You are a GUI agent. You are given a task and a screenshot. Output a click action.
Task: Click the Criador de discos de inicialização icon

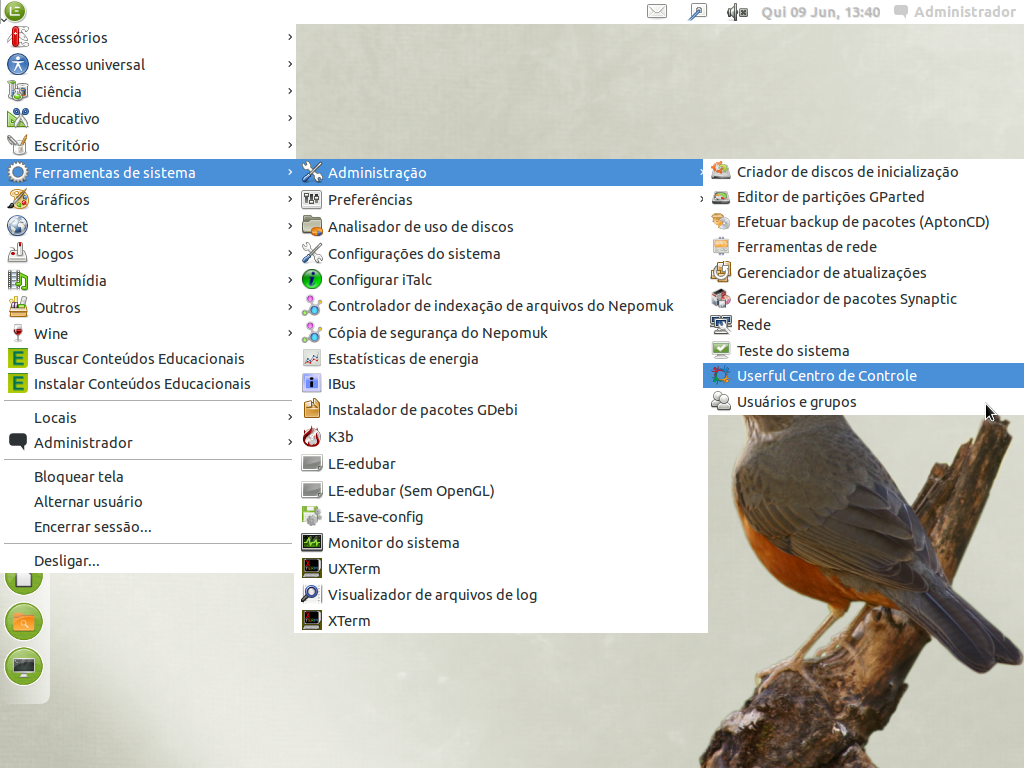tap(720, 171)
